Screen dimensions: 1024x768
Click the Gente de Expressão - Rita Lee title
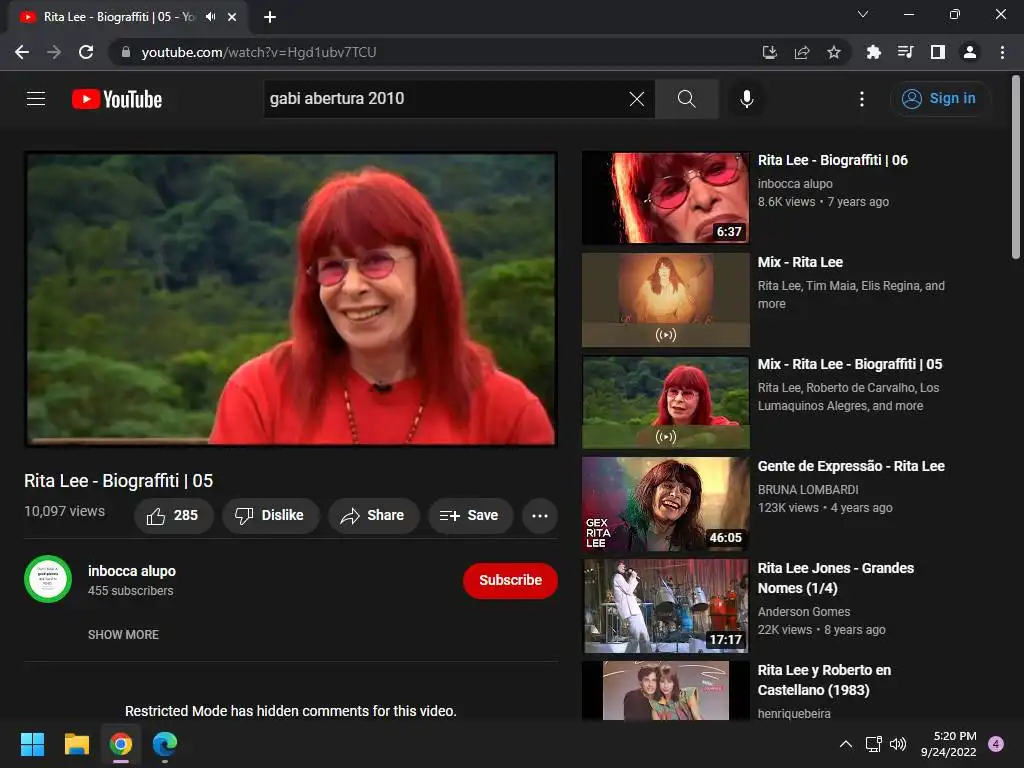tap(851, 466)
